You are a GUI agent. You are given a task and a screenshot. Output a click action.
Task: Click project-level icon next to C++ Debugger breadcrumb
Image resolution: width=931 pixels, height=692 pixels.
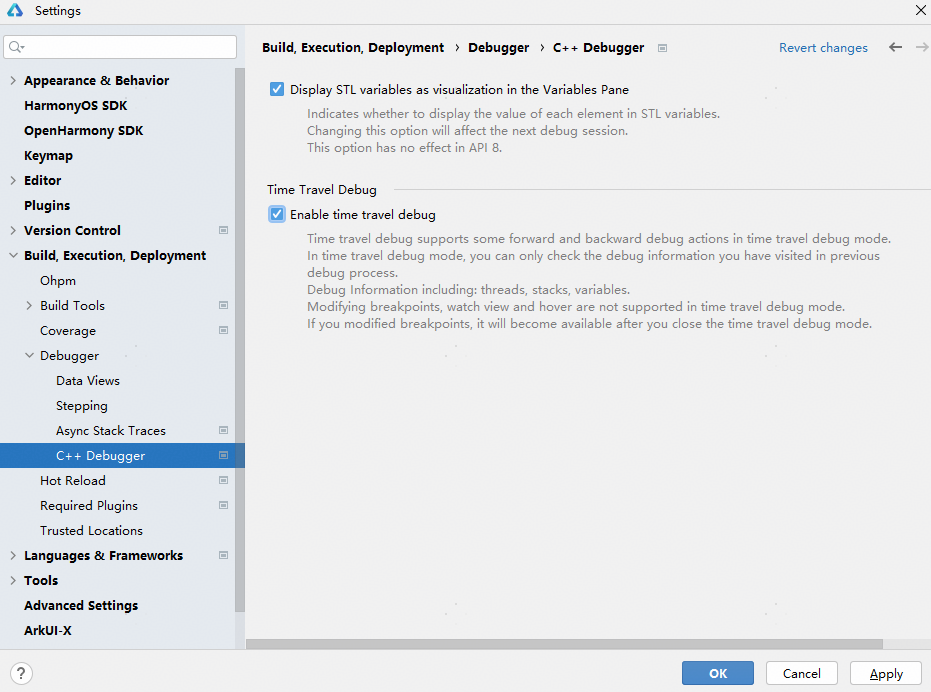pyautogui.click(x=662, y=48)
